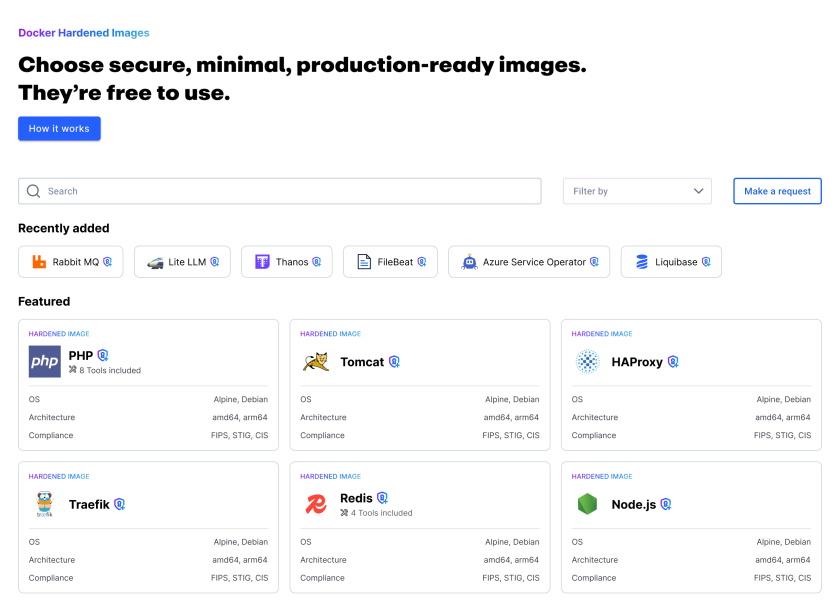
Task: Click the Node.js hexagon logo
Action: click(587, 504)
